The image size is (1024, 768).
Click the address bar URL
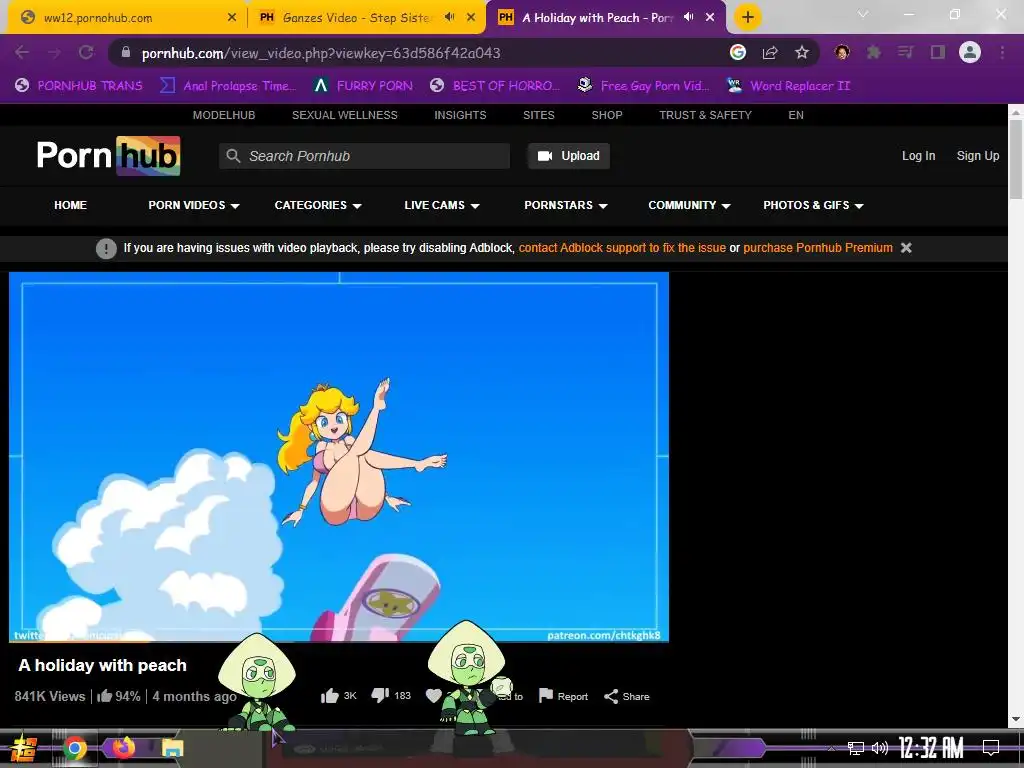point(321,53)
